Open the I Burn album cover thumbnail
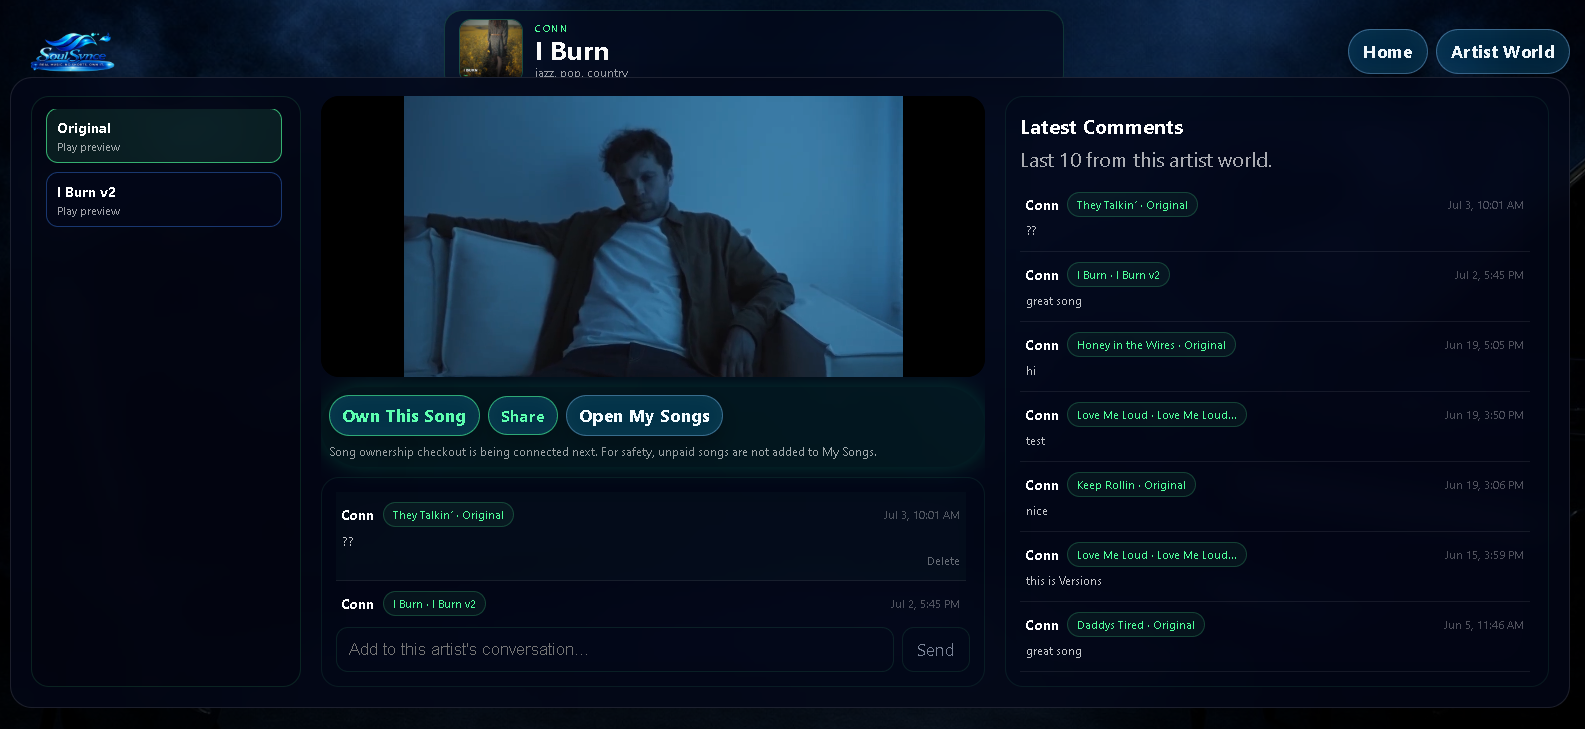This screenshot has height=729, width=1585. click(491, 48)
